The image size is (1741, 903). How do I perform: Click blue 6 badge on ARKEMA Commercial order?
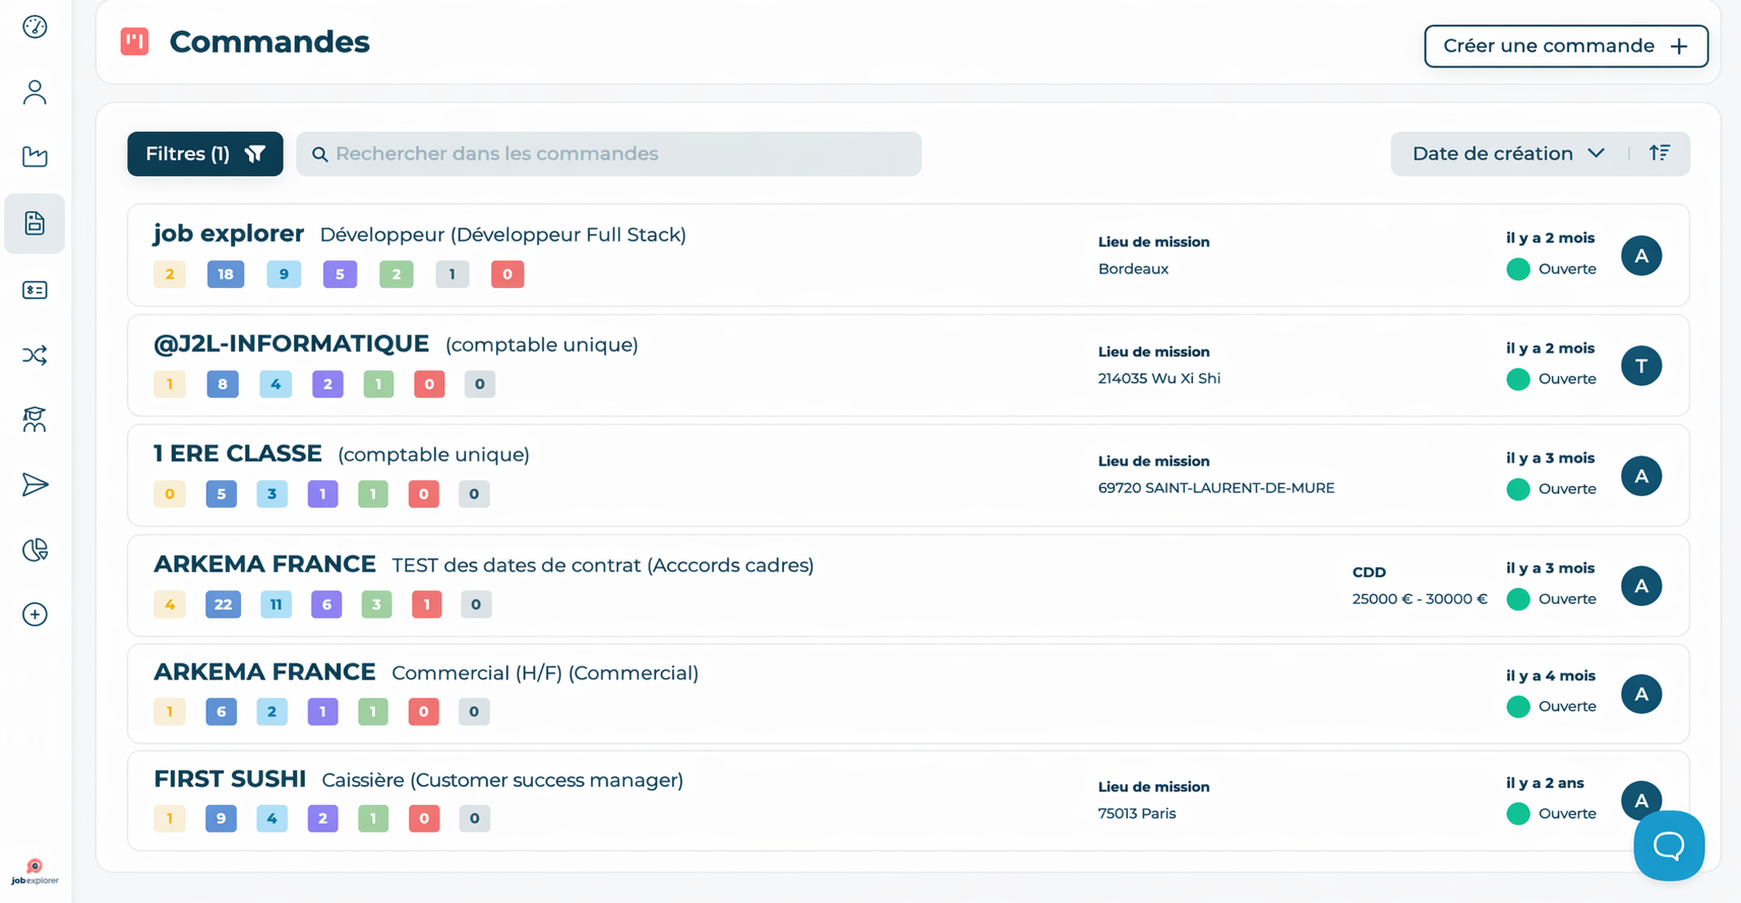point(221,712)
